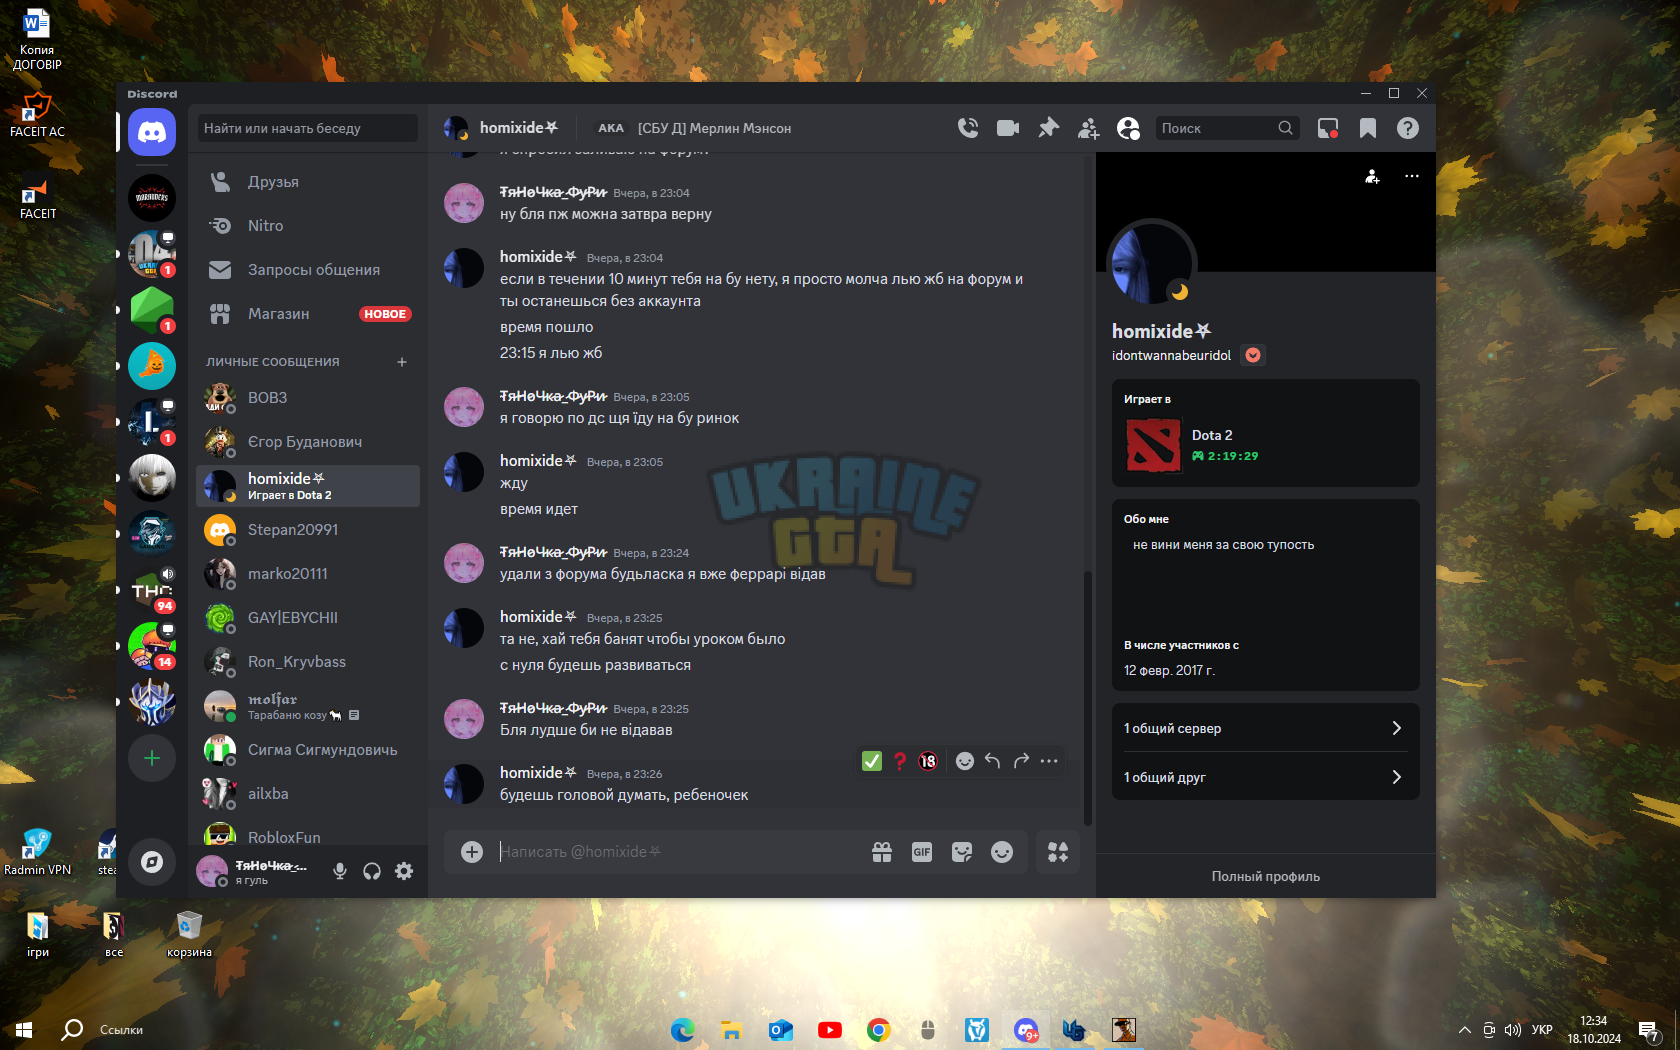The image size is (1680, 1050).
Task: Open the Windows Start menu
Action: click(x=24, y=1030)
